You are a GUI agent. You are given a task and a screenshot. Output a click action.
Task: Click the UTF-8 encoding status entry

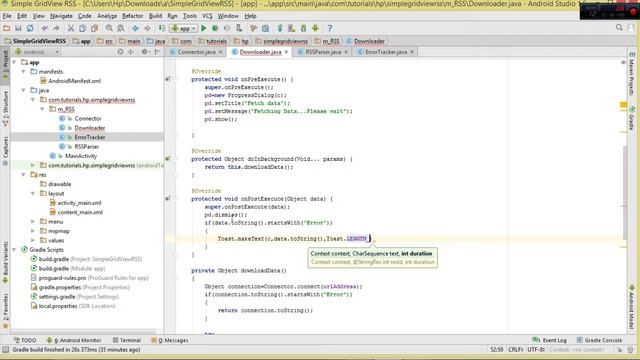pos(536,350)
